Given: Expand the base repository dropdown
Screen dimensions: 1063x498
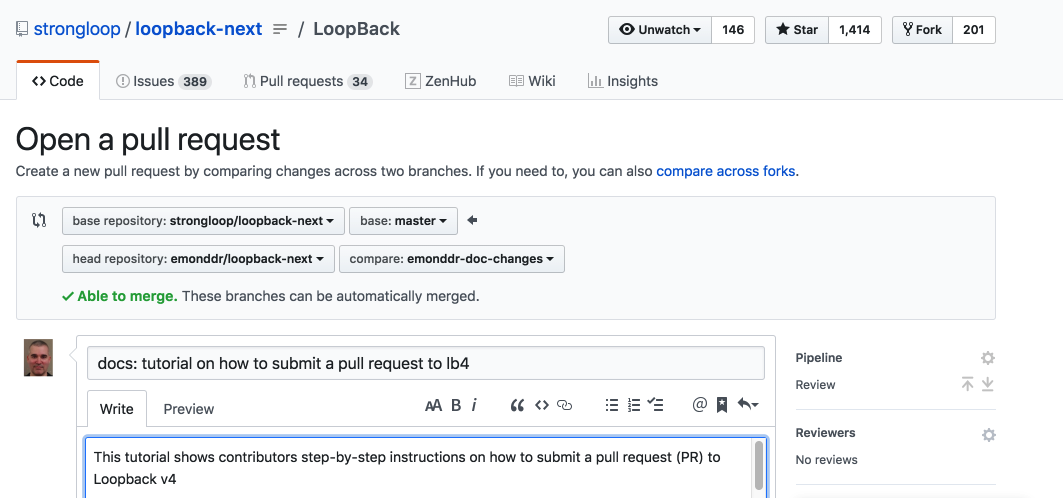Looking at the screenshot, I should [203, 220].
